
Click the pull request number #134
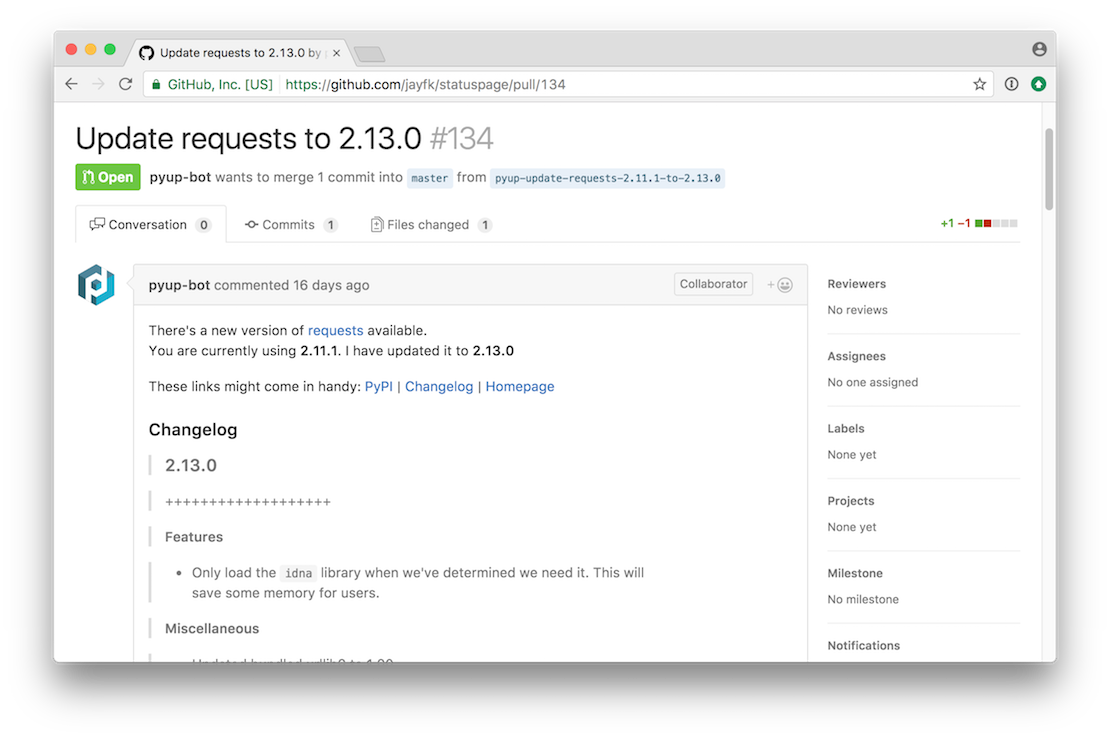click(x=462, y=138)
